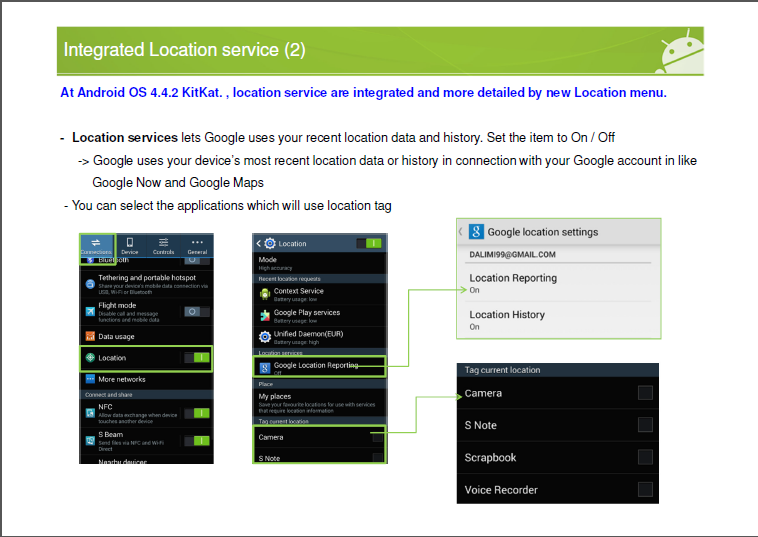
Task: Click Google icon in Google location settings header
Action: (476, 232)
